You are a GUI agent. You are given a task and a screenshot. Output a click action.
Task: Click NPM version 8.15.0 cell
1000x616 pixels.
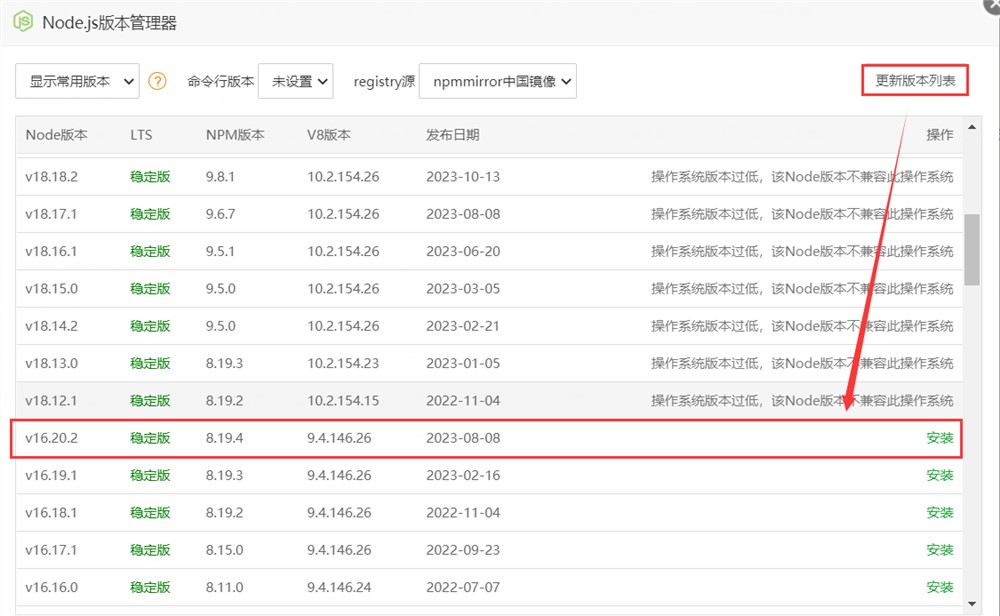coord(224,550)
